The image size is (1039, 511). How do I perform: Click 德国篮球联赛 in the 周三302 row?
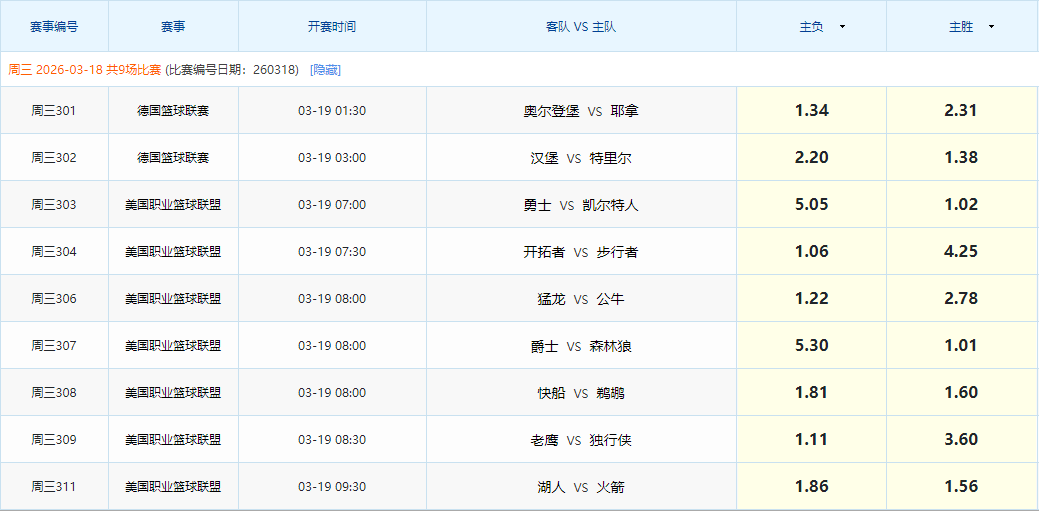tap(173, 158)
